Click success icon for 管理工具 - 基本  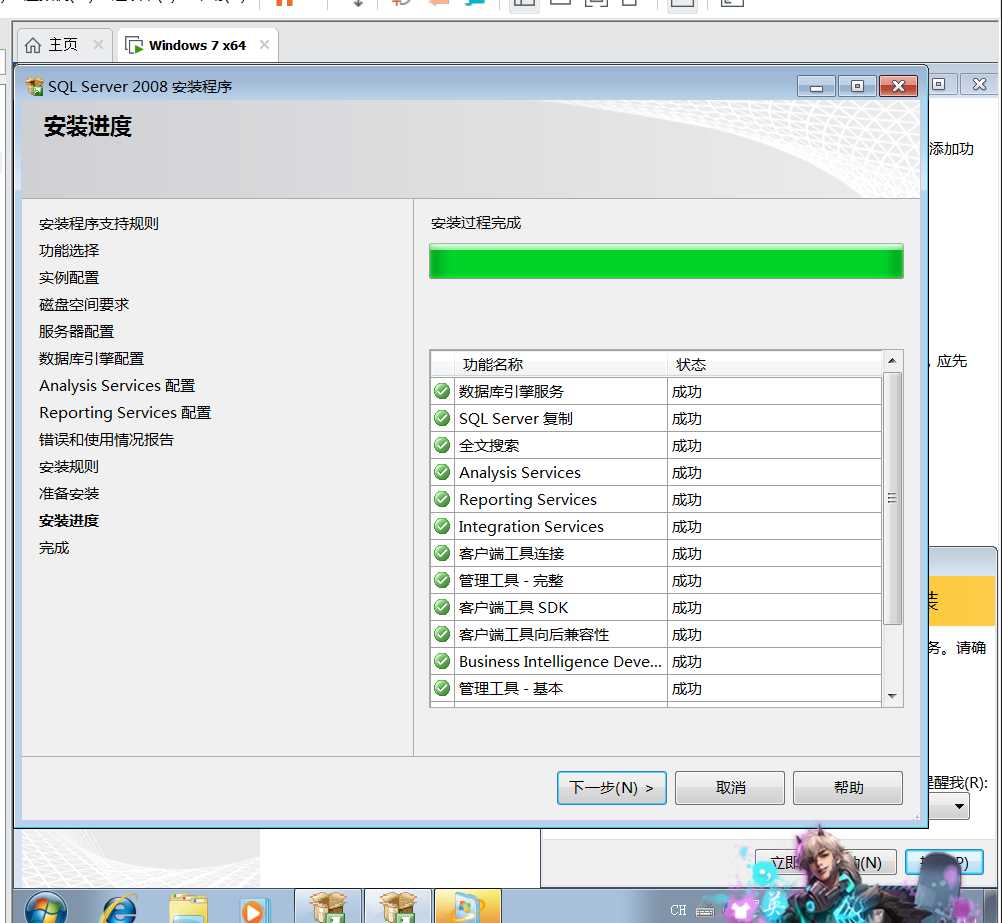442,688
